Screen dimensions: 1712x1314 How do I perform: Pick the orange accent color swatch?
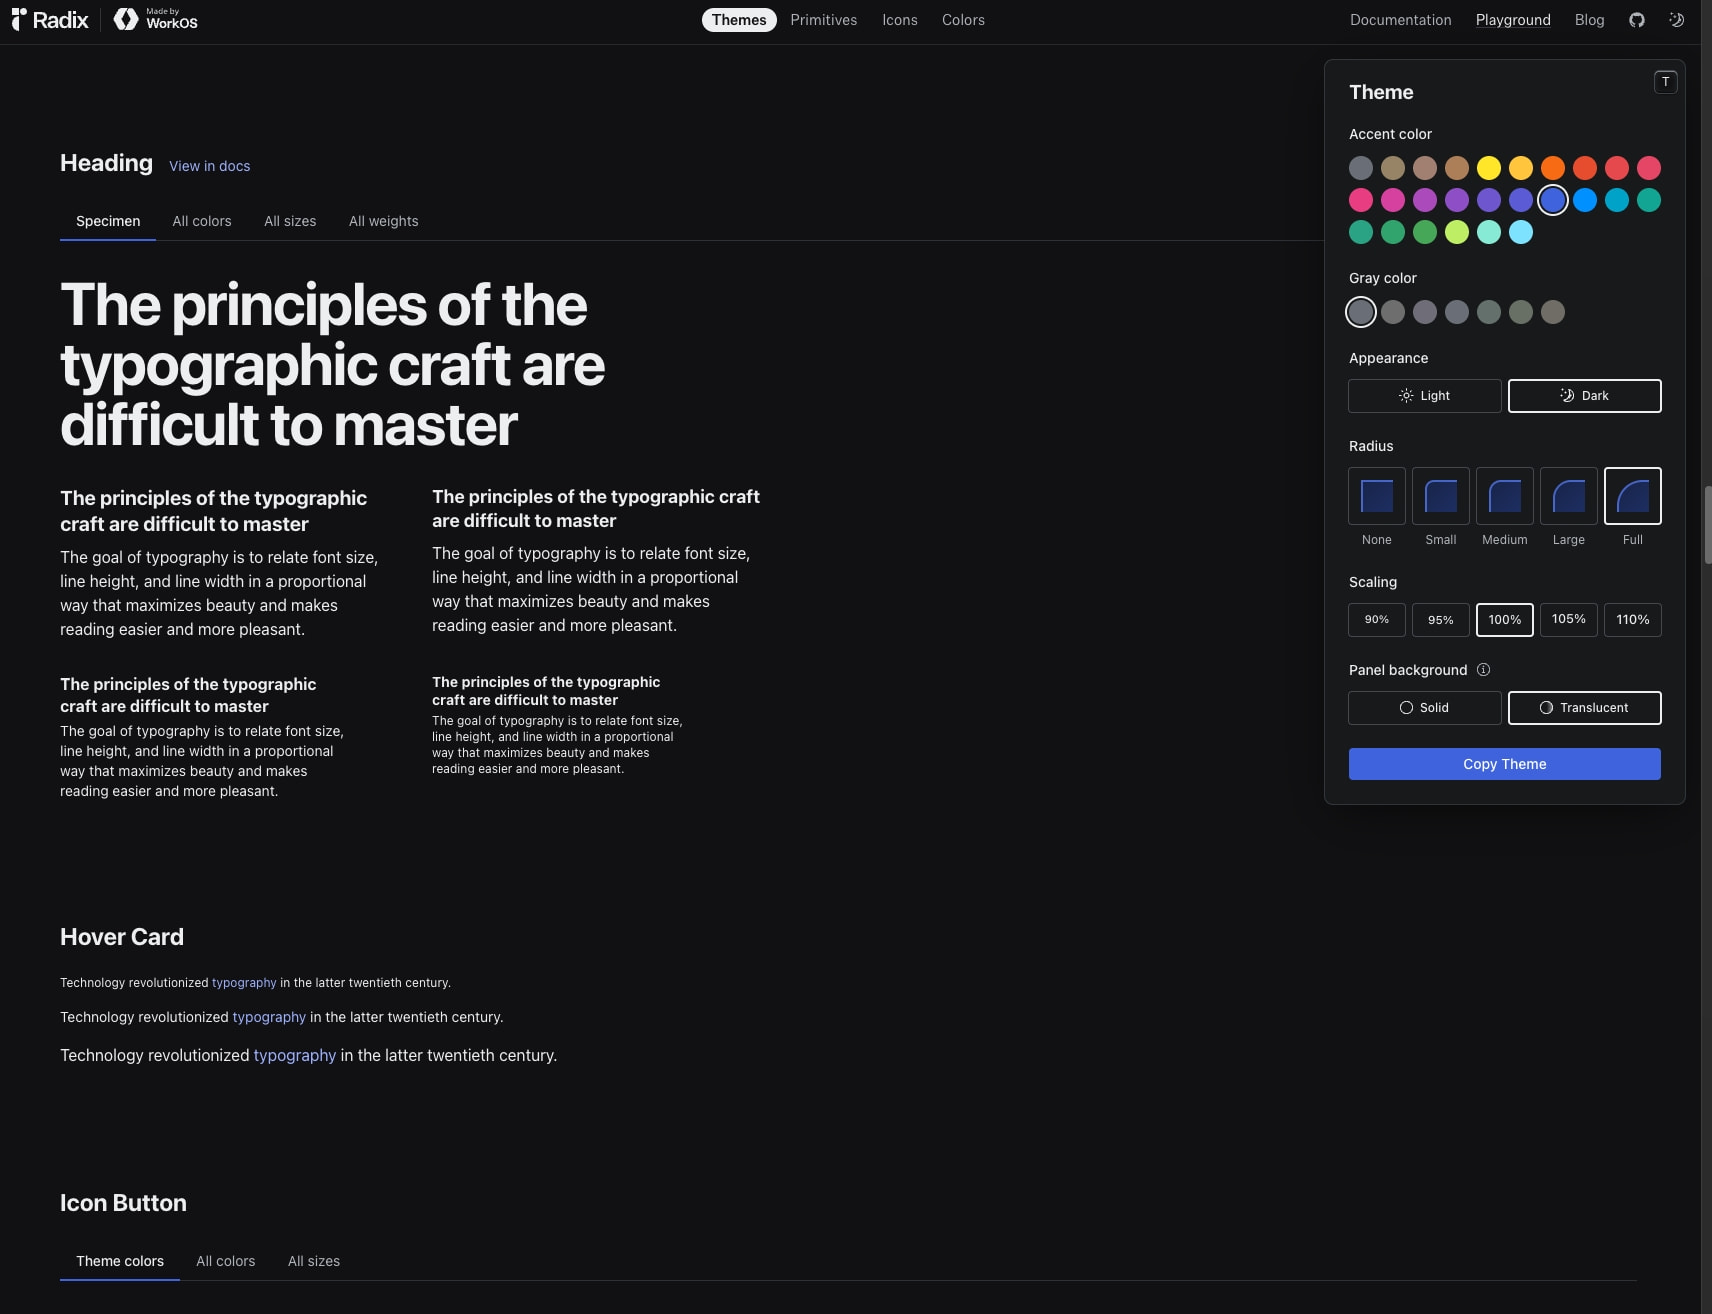click(x=1552, y=168)
